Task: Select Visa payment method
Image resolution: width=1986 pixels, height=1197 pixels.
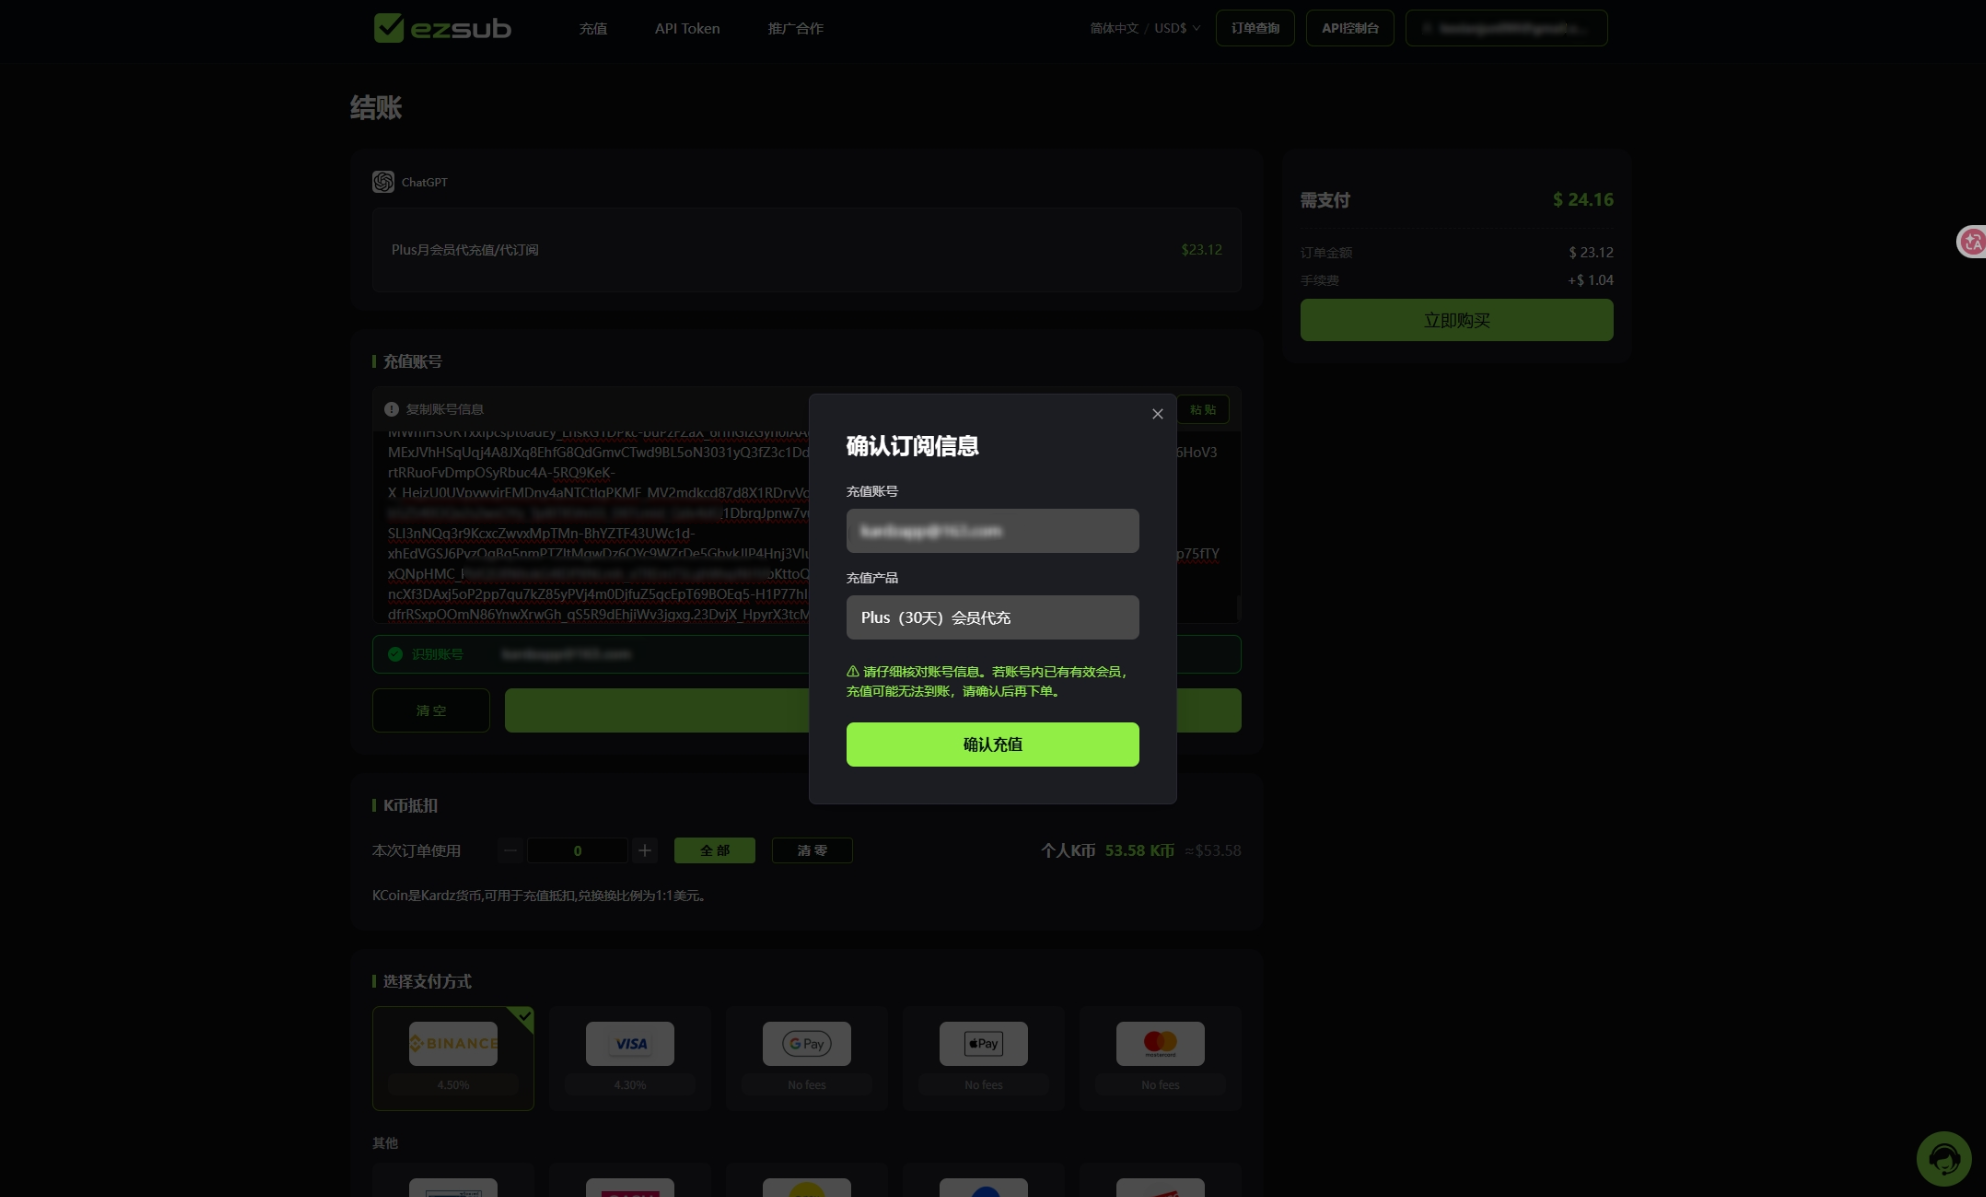Action: pyautogui.click(x=630, y=1058)
